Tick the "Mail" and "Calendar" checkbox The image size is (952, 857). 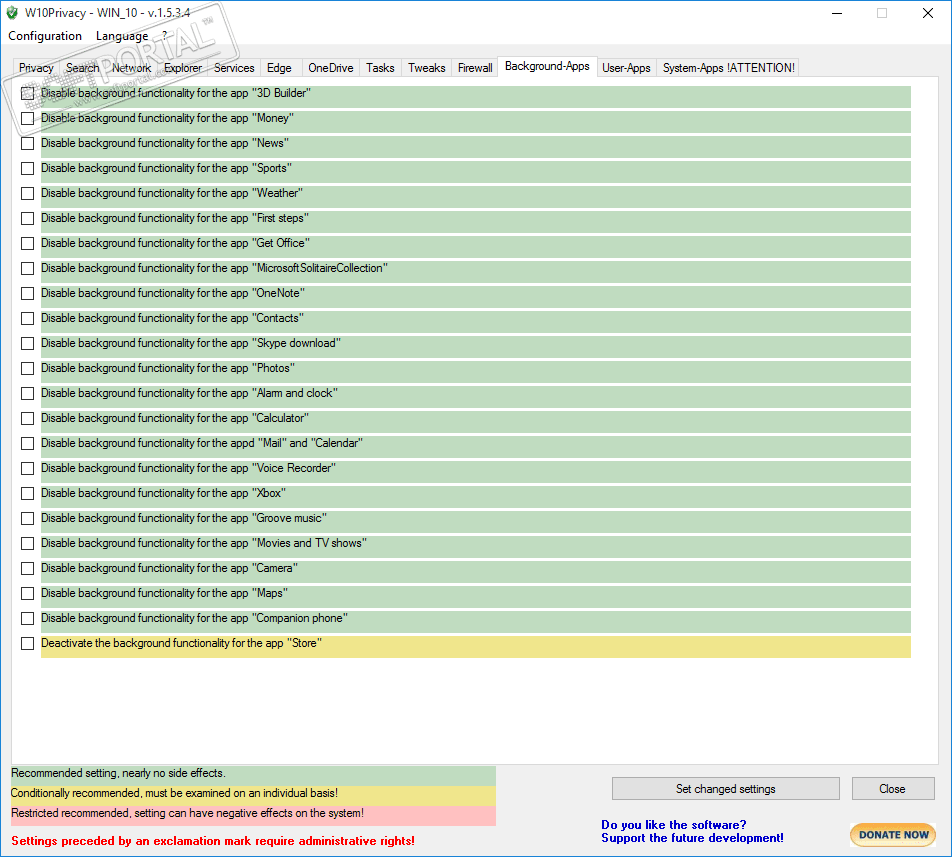coord(27,444)
